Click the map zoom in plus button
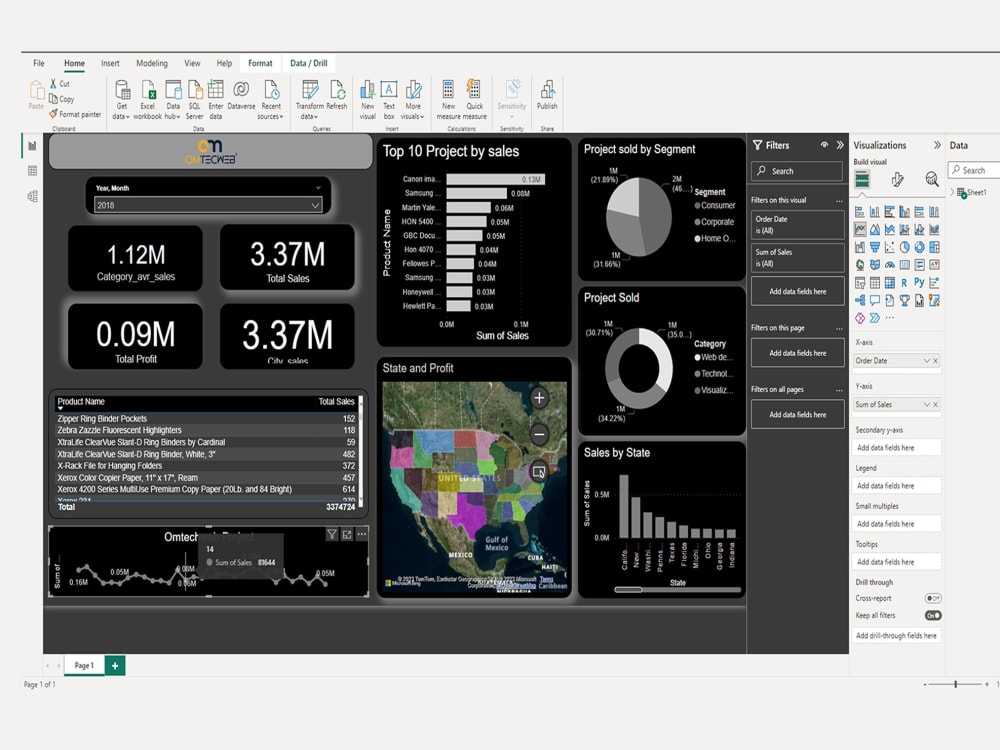The width and height of the screenshot is (1000, 750). tap(539, 398)
